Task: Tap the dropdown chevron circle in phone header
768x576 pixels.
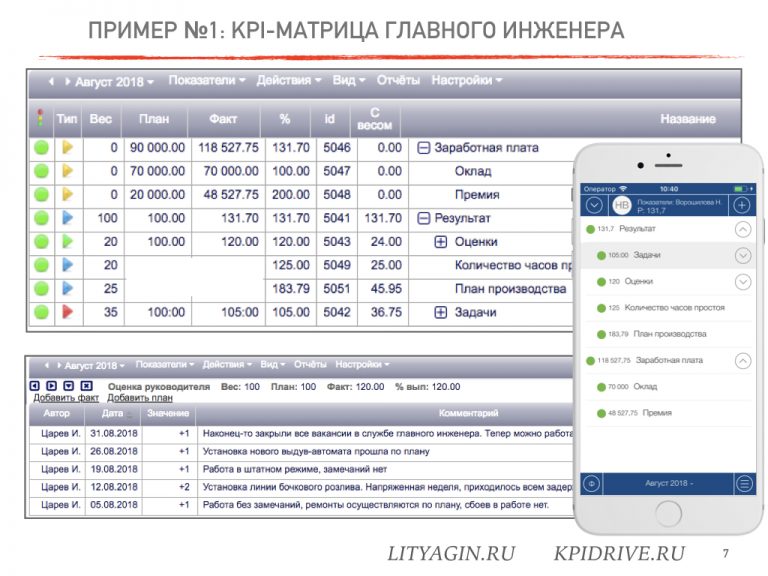Action: click(594, 205)
